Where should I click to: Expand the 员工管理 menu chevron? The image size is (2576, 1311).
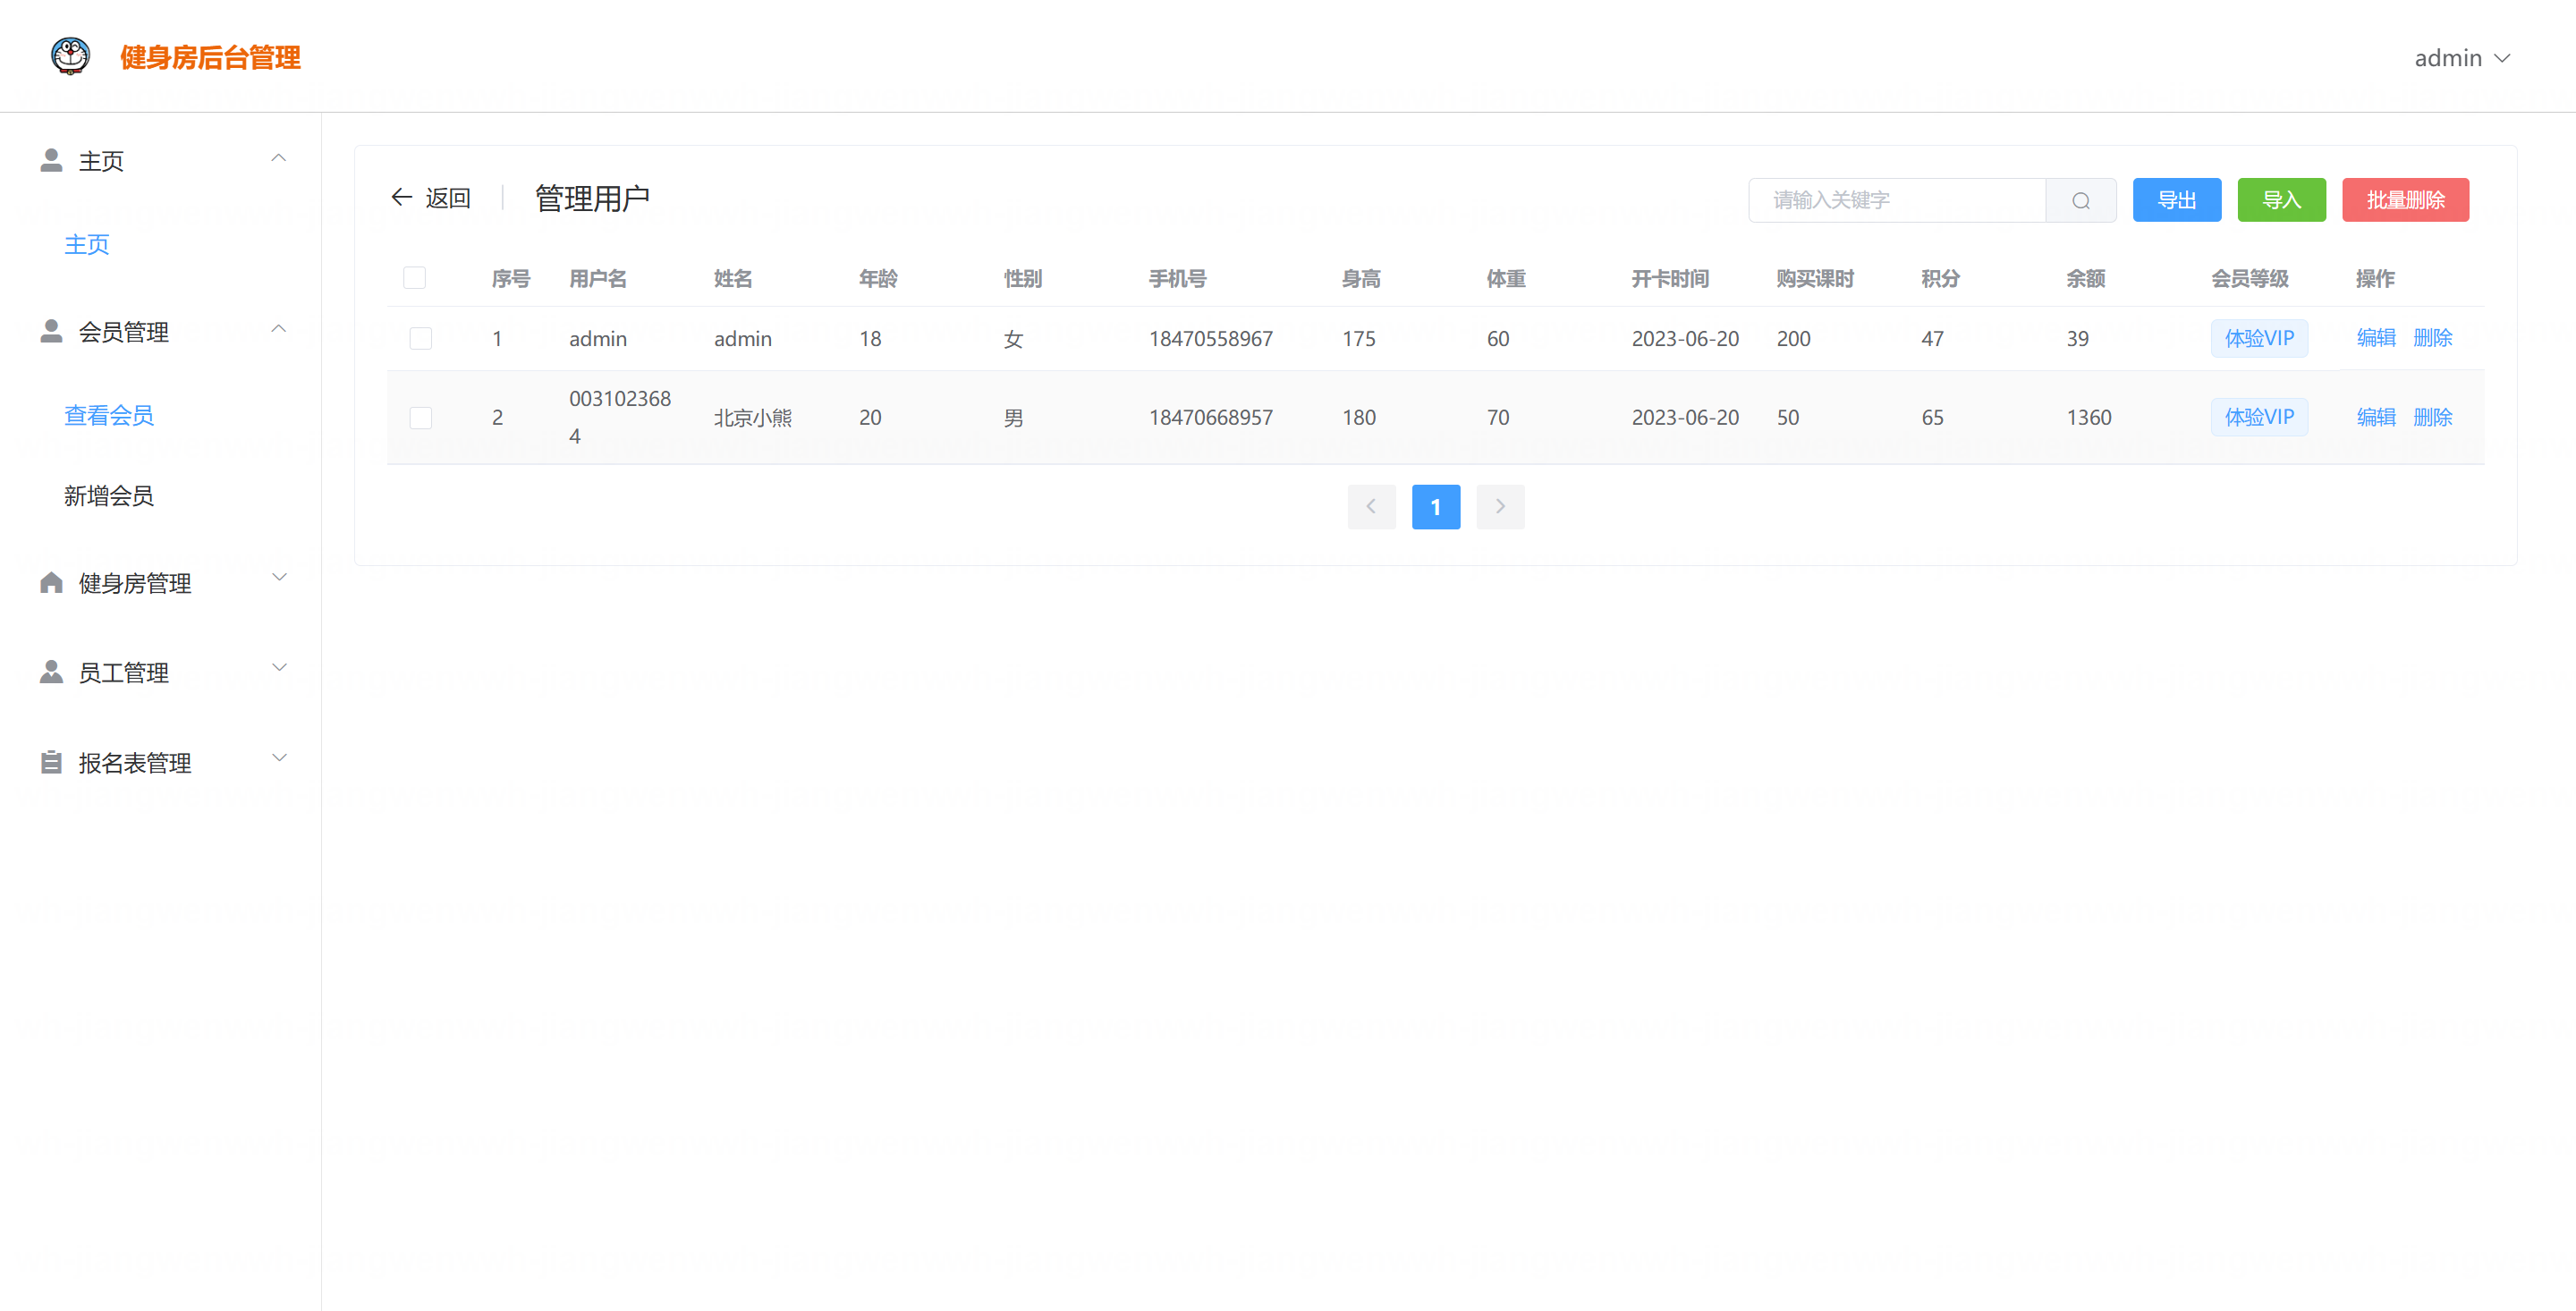click(x=280, y=667)
